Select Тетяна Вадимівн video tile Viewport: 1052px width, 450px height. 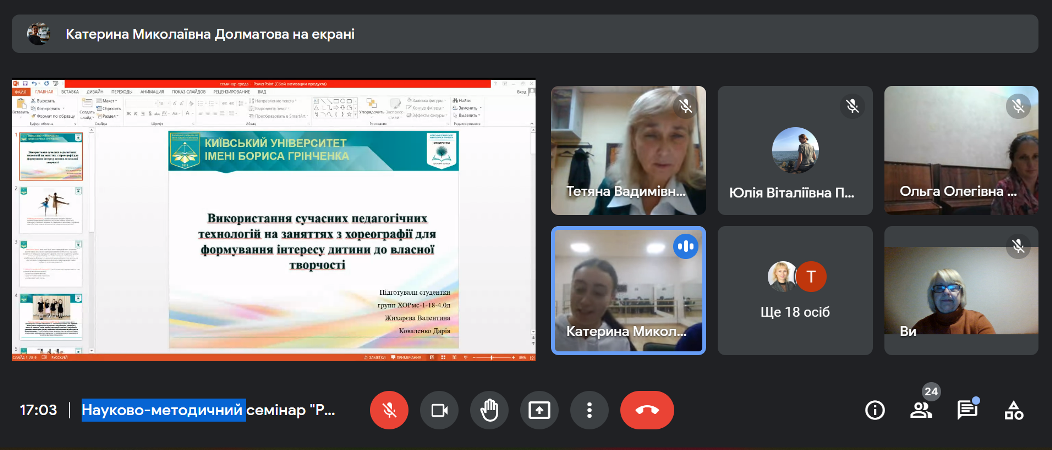pyautogui.click(x=628, y=150)
